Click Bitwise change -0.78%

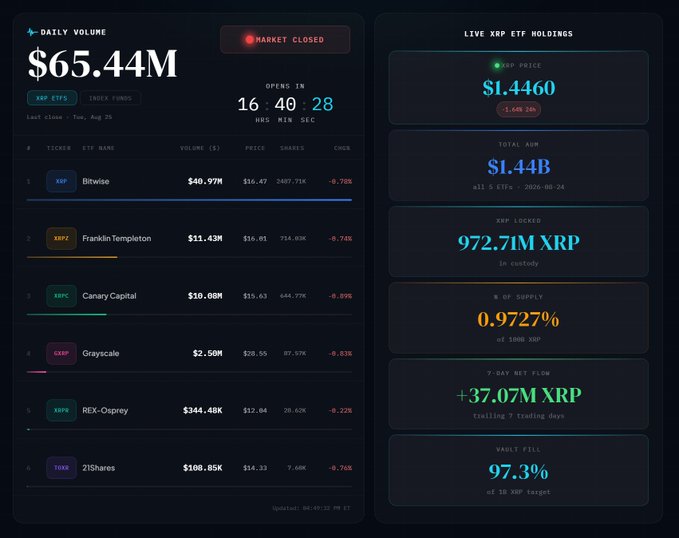tap(340, 181)
